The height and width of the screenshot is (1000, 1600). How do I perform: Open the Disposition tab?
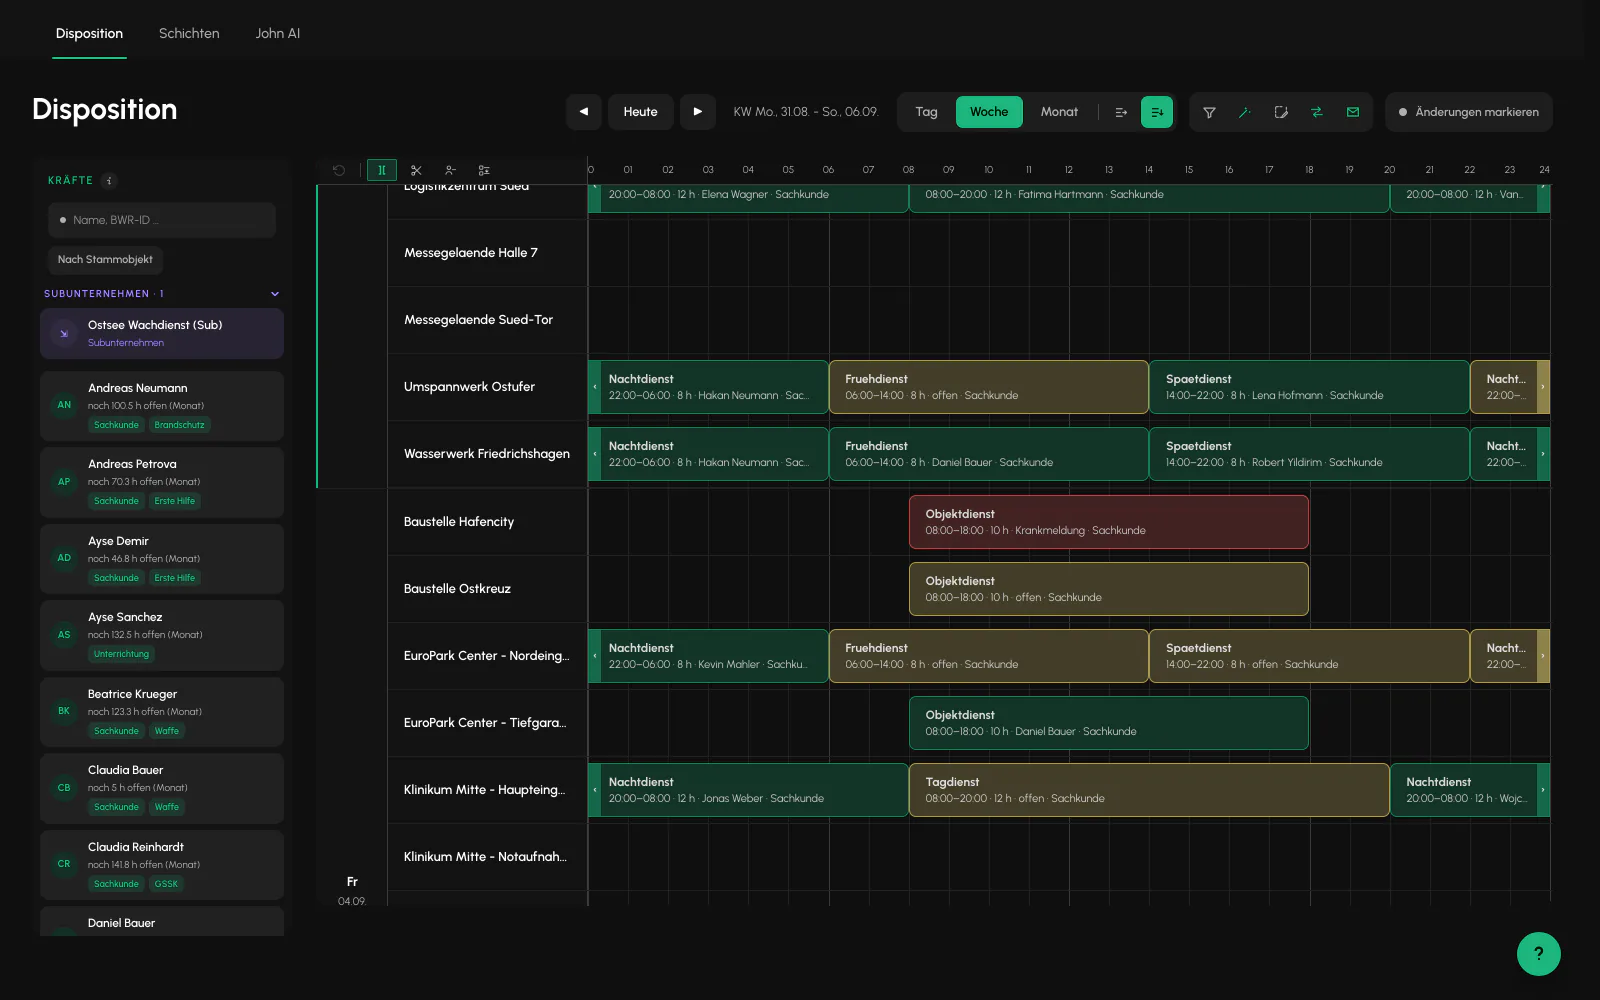(89, 33)
